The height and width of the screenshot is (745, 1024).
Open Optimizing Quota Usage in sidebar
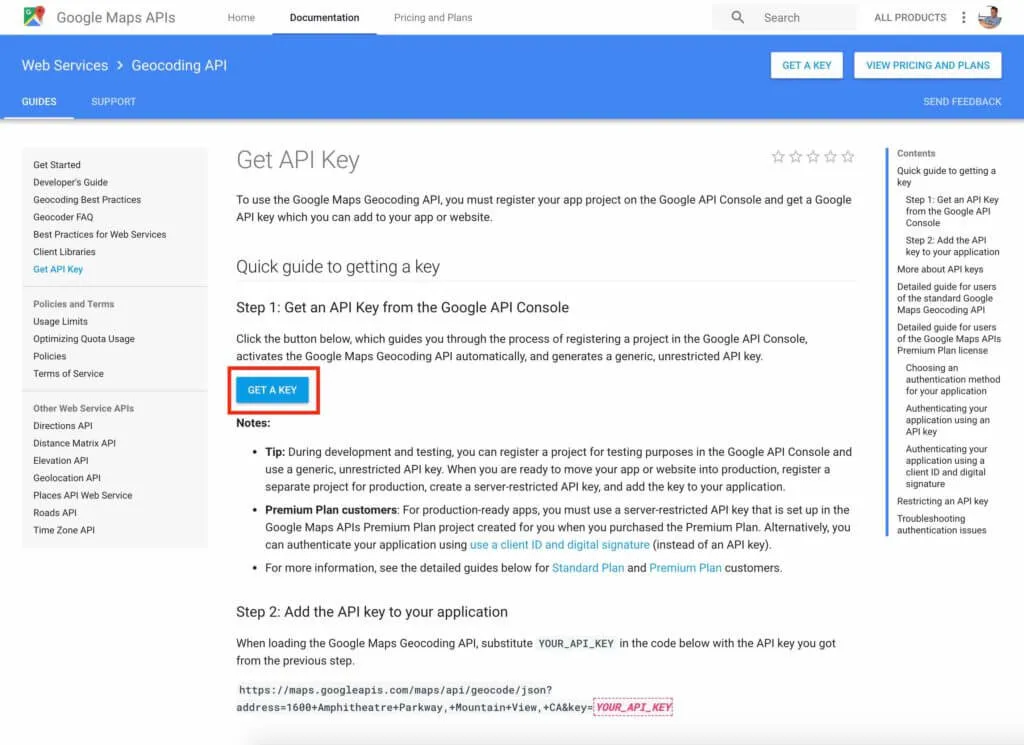tap(84, 339)
